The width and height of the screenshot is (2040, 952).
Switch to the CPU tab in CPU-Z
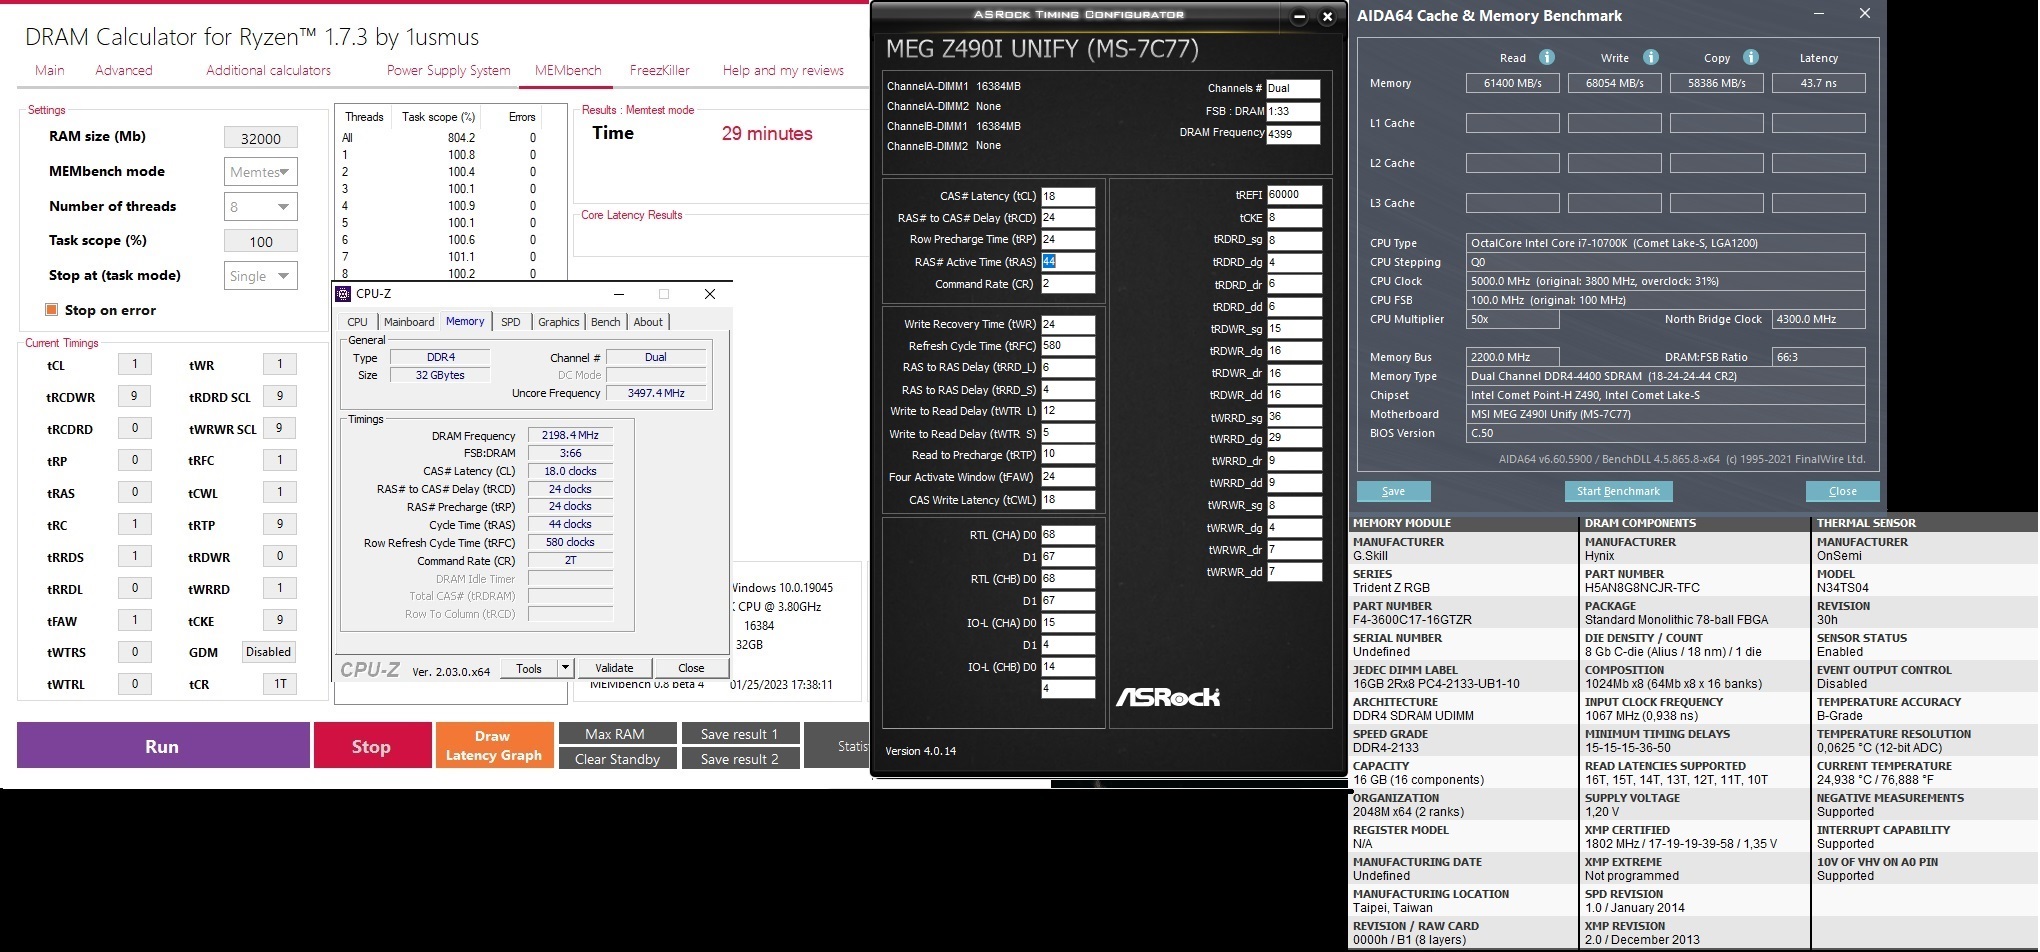click(357, 322)
